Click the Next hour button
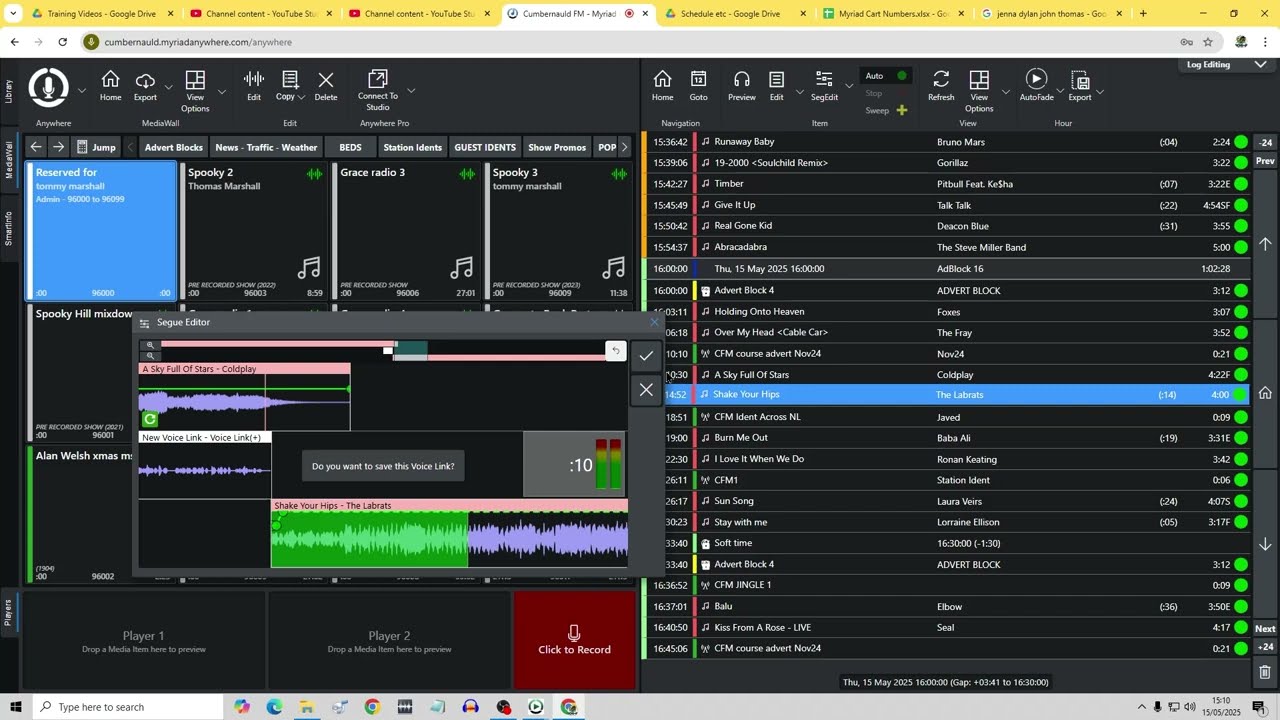1280x720 pixels. pos(1265,629)
